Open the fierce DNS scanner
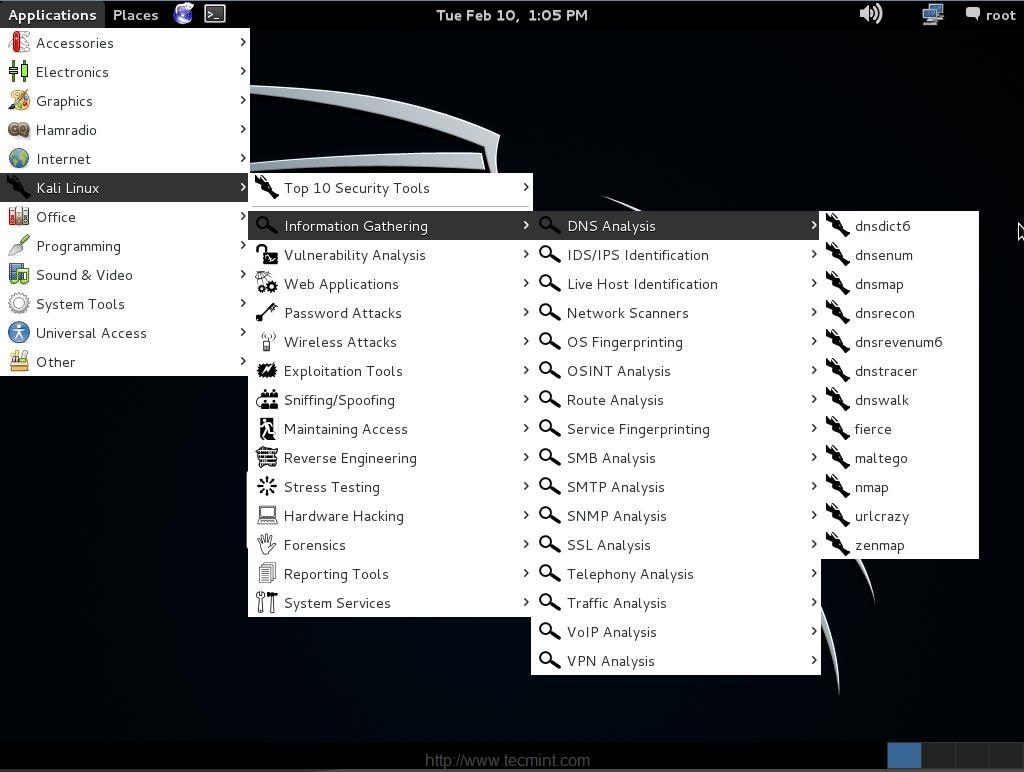The image size is (1024, 772). pyautogui.click(x=873, y=429)
